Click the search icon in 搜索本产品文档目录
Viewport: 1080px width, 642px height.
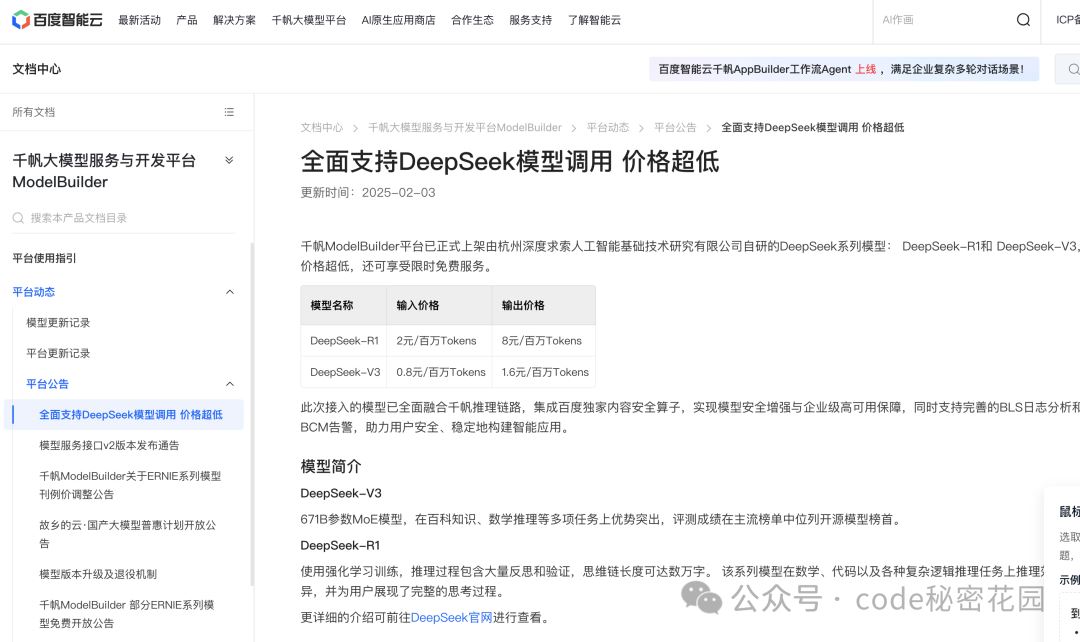[x=19, y=218]
